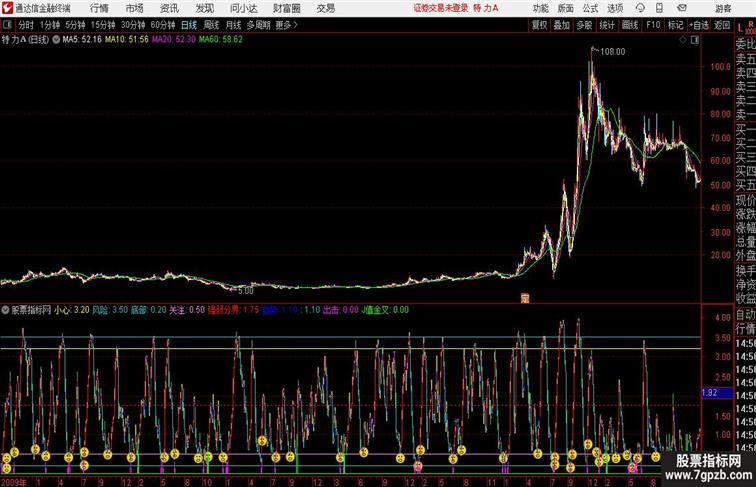Click the 多股 button
This screenshot has height=487, width=756.
click(584, 25)
